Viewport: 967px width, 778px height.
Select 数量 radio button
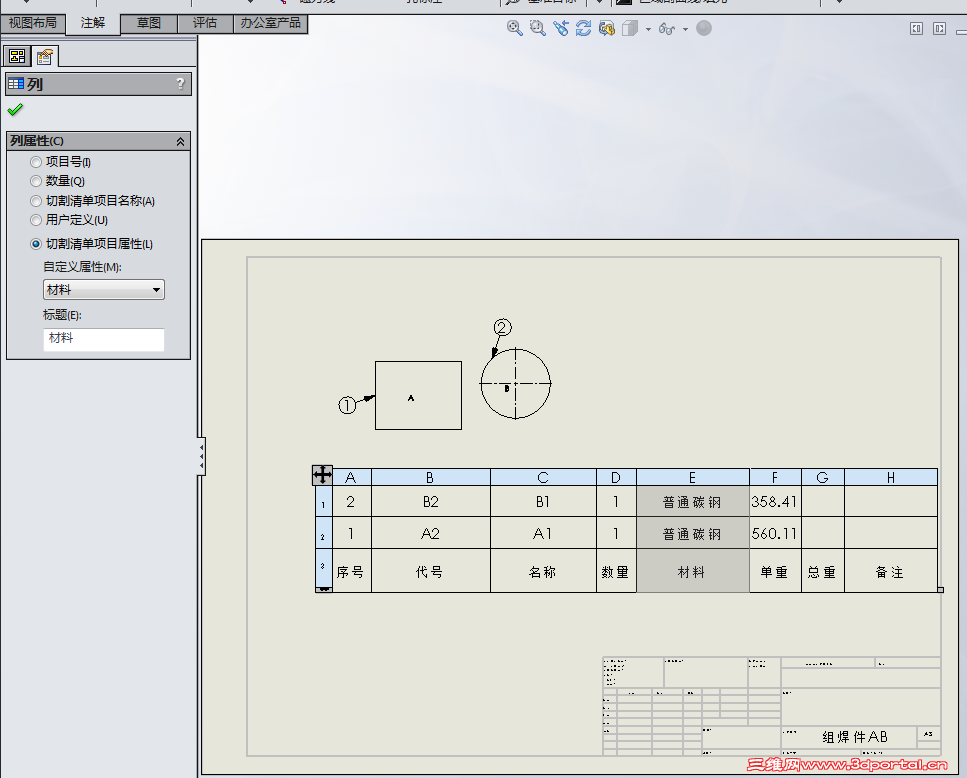pos(36,181)
